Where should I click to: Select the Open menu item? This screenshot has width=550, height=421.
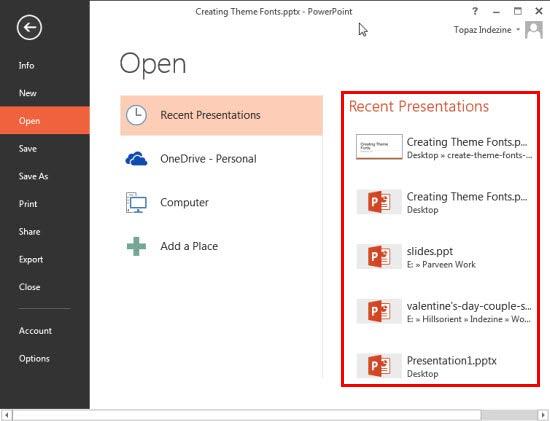[x=45, y=121]
